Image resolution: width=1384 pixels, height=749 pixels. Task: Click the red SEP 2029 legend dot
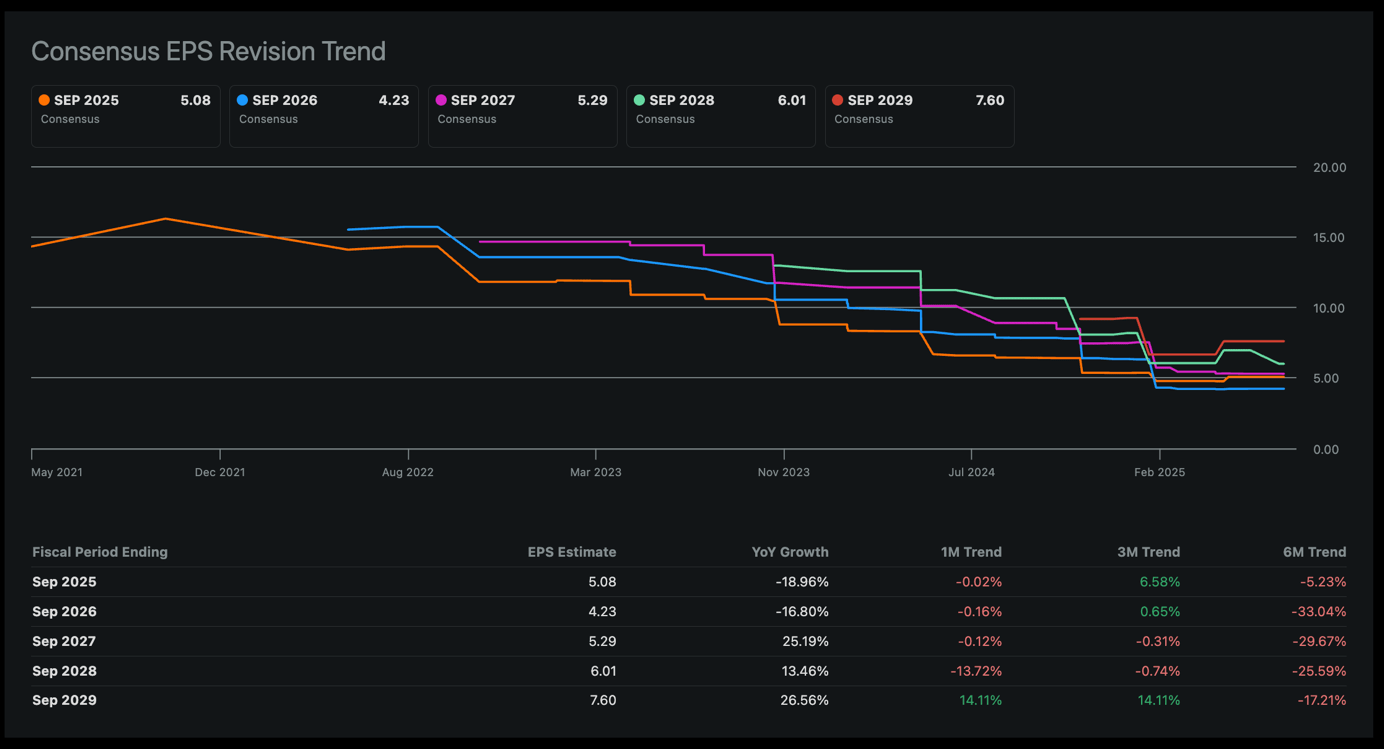[x=838, y=100]
